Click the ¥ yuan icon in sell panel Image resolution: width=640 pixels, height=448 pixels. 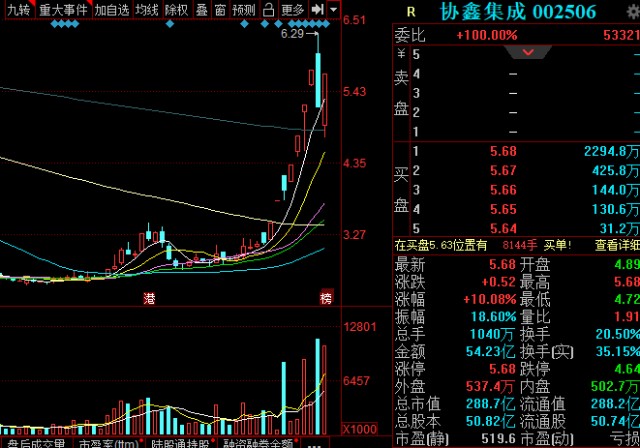[401, 53]
